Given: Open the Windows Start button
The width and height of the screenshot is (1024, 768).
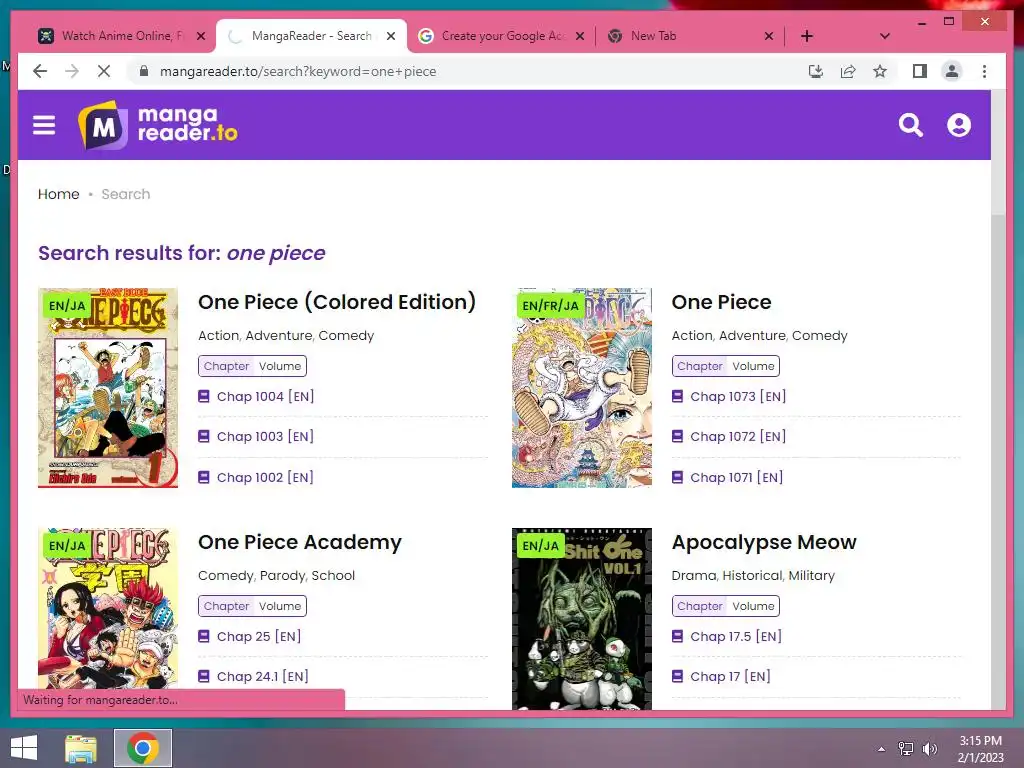Looking at the screenshot, I should coord(24,748).
